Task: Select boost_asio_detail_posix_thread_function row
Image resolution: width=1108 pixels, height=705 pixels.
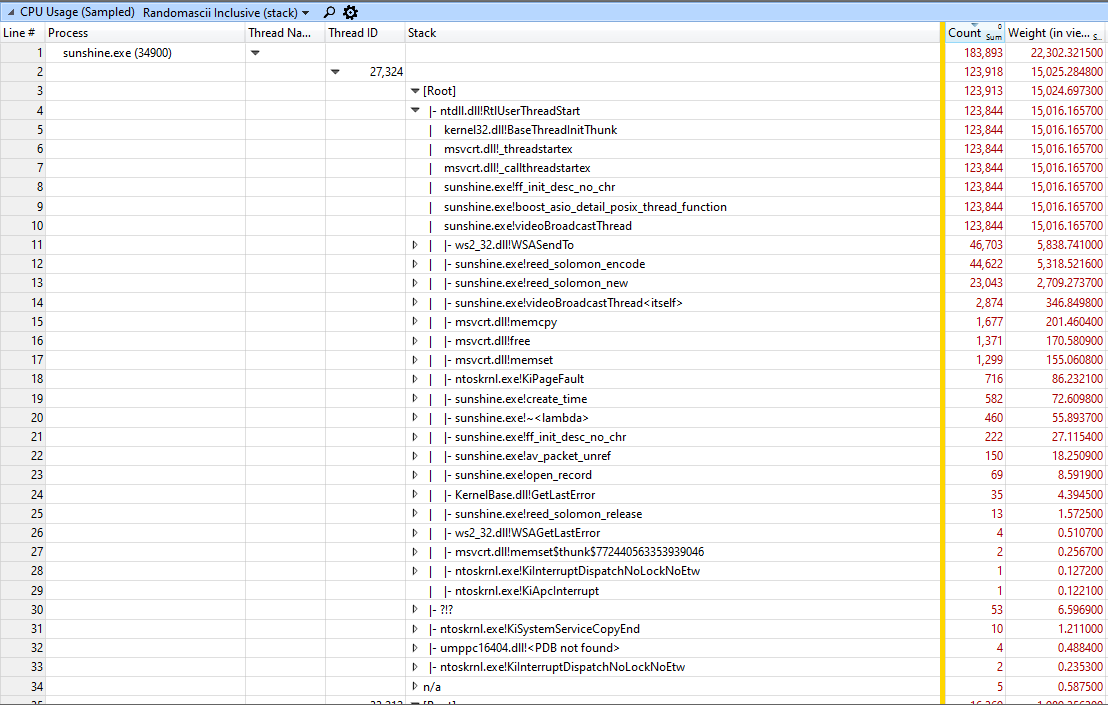Action: click(x=585, y=207)
